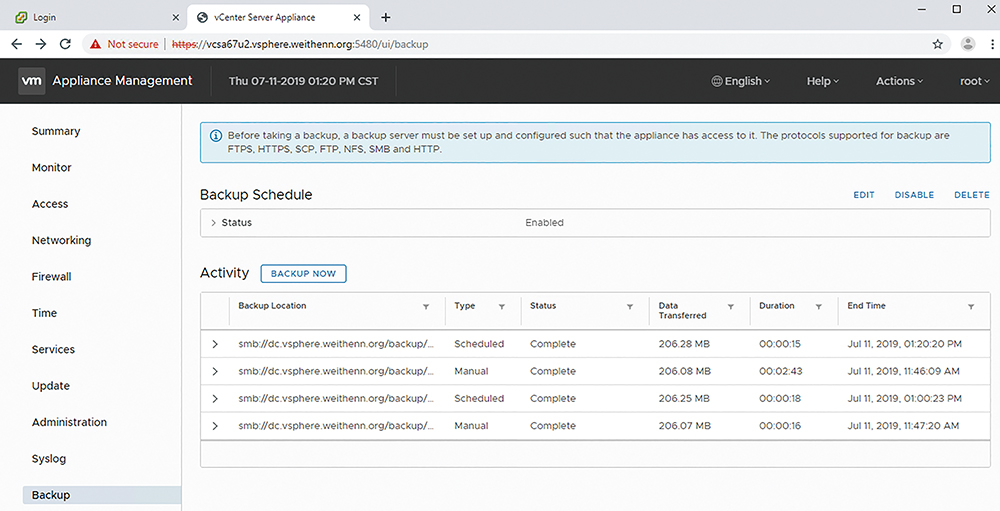This screenshot has height=511, width=1000.
Task: Click the info icon in the banner
Action: [216, 135]
